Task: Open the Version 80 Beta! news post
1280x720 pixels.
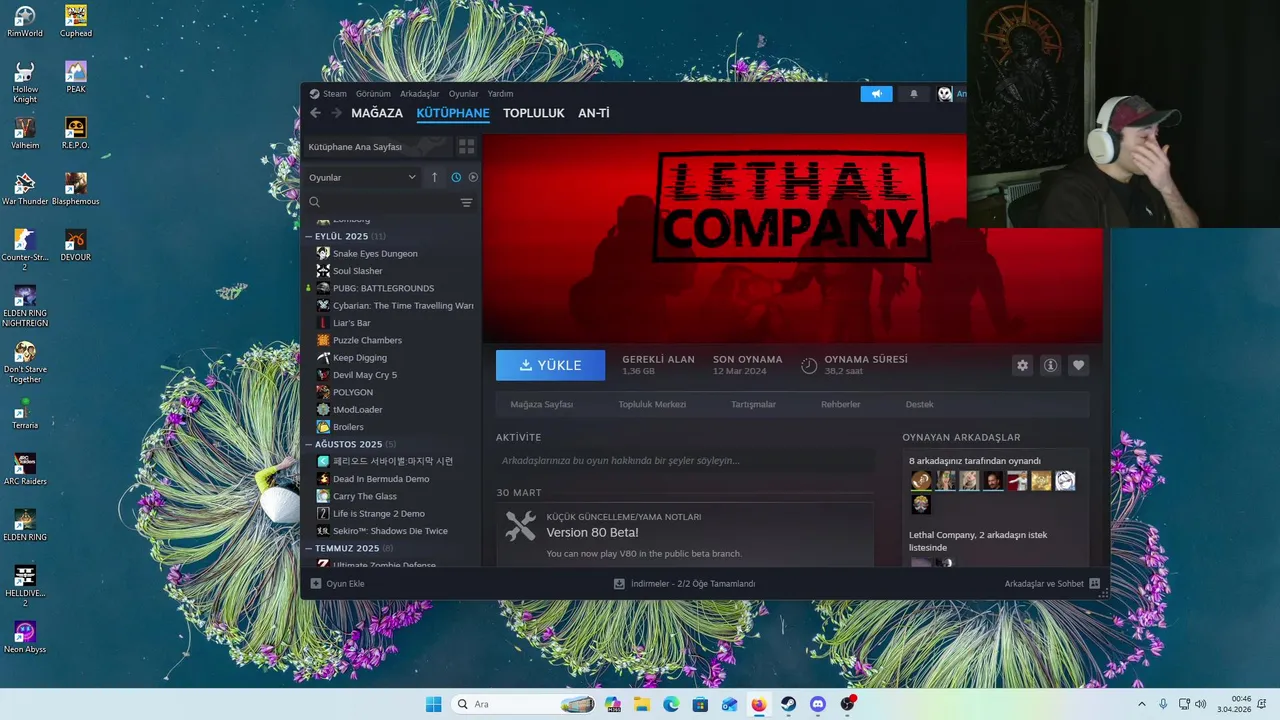Action: pyautogui.click(x=592, y=532)
